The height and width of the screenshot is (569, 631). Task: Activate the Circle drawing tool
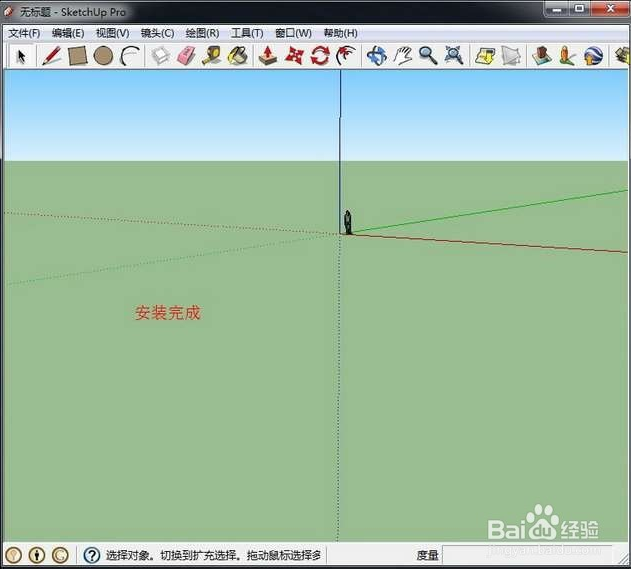[x=103, y=56]
